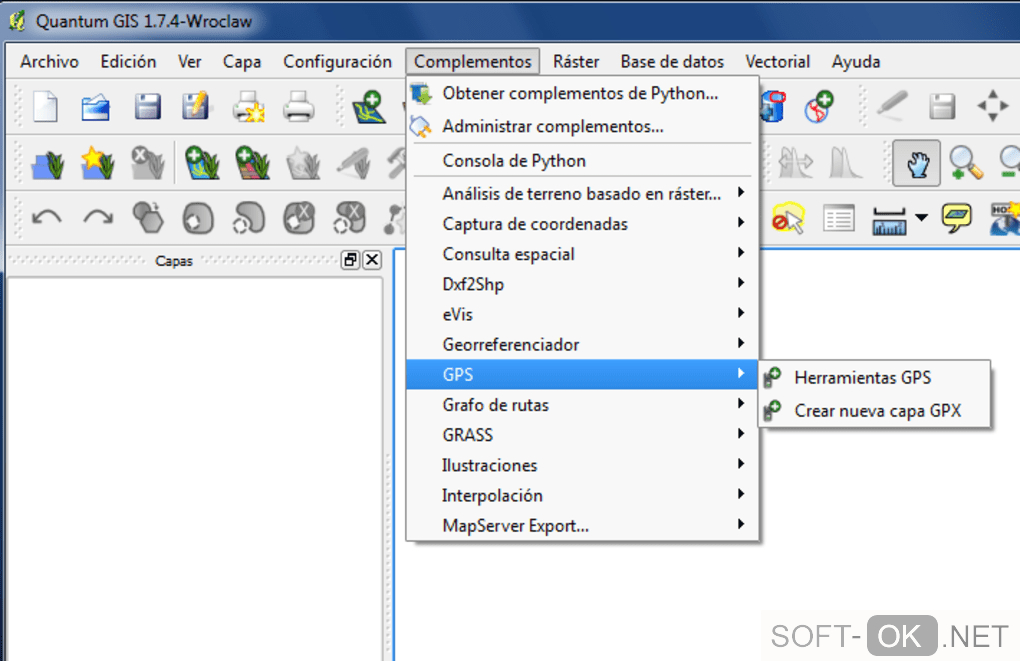Save project using the floppy disk icon

pyautogui.click(x=147, y=107)
